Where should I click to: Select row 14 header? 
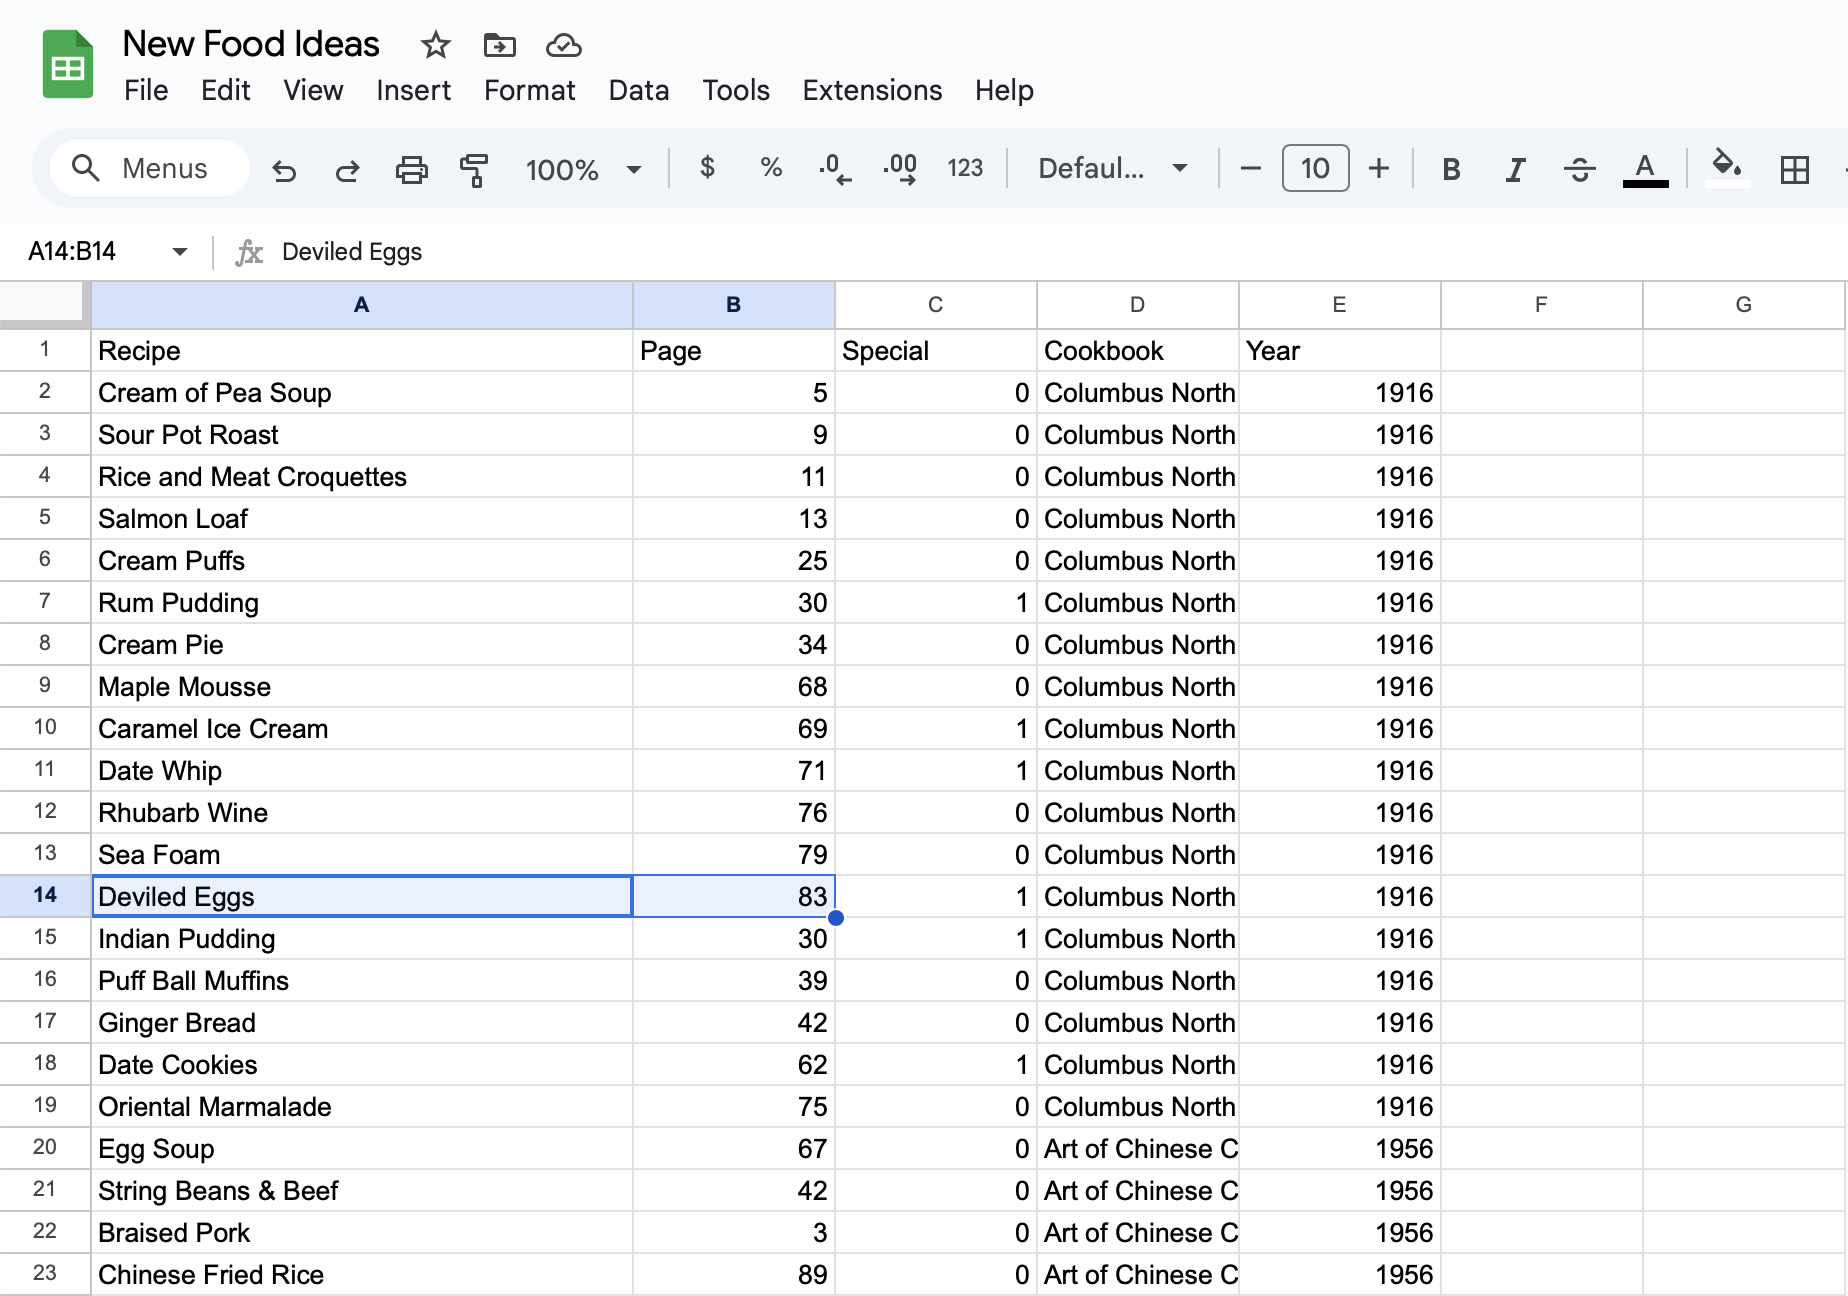(45, 896)
